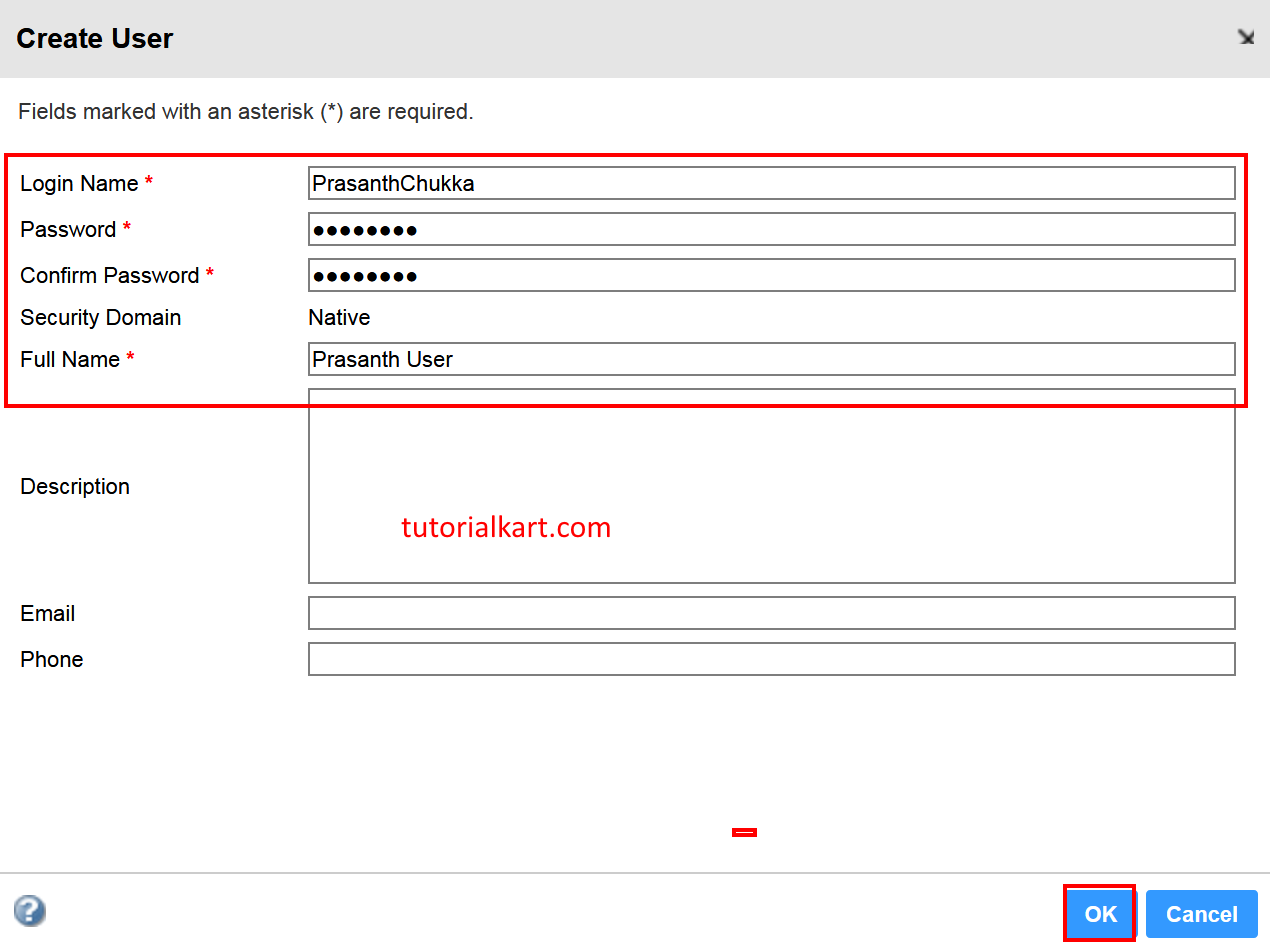Image resolution: width=1270 pixels, height=950 pixels.
Task: Select the Confirm Password field
Action: point(770,274)
